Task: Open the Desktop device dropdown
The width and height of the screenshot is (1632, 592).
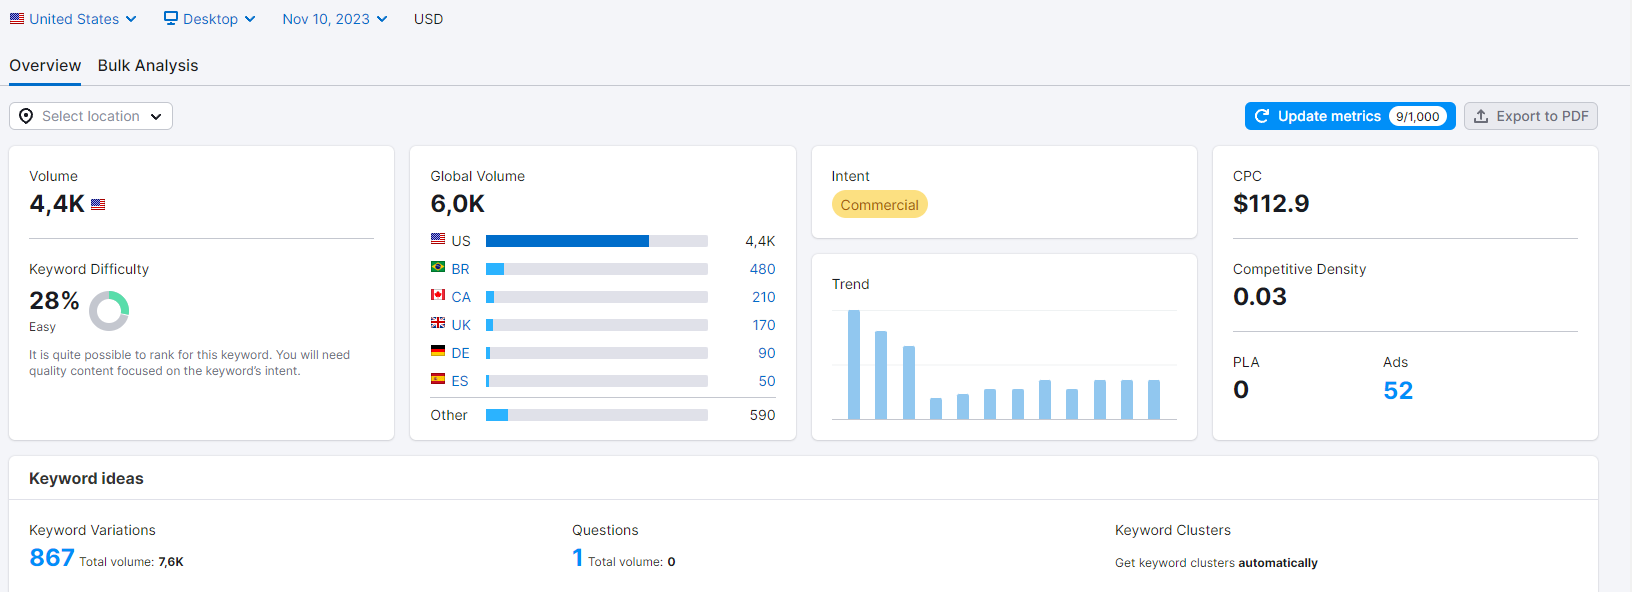Action: click(210, 19)
